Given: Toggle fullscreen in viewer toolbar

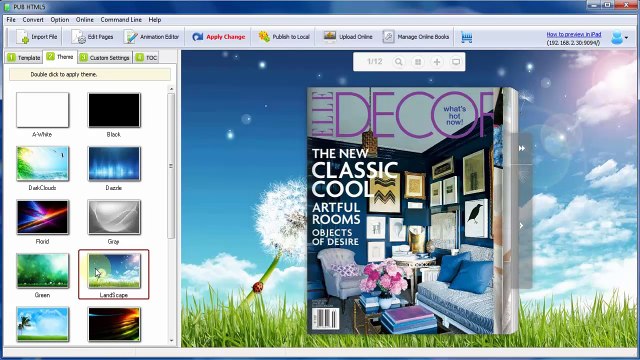Looking at the screenshot, I should coord(456,62).
